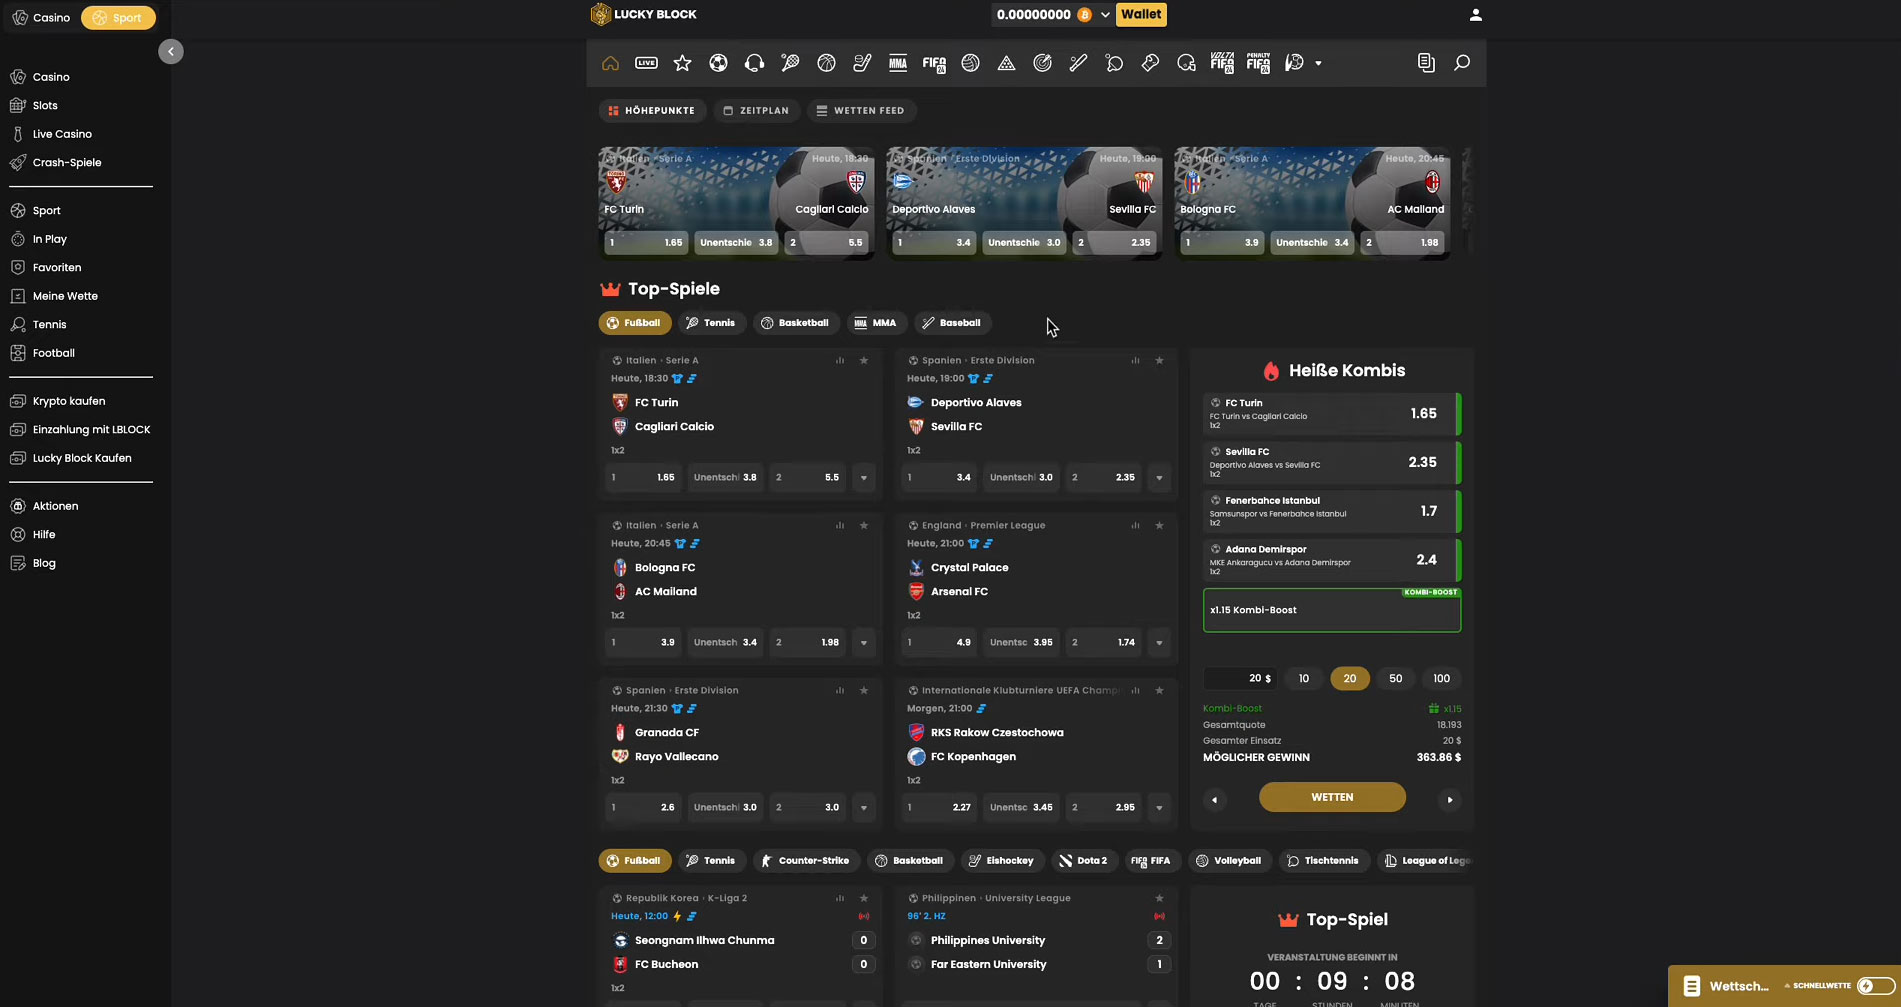The height and width of the screenshot is (1007, 1901).
Task: Open statistics for FC Turin match card
Action: tap(839, 360)
